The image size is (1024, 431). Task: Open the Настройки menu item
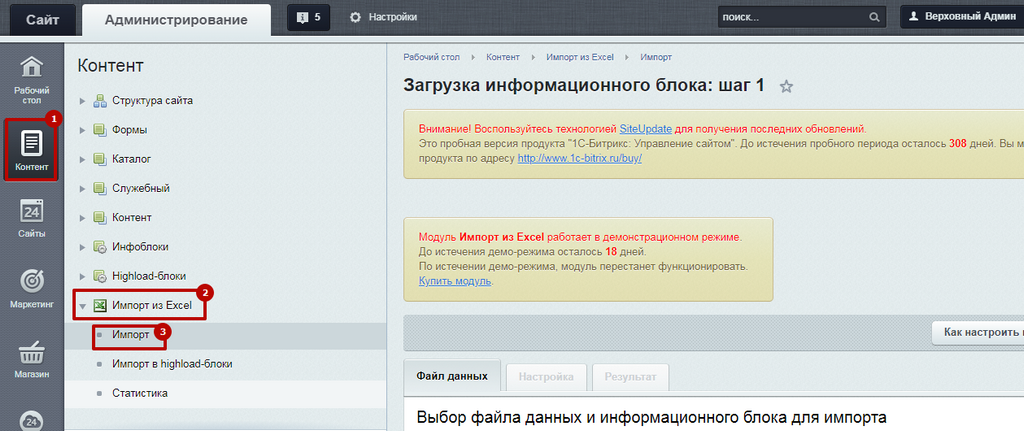point(392,18)
